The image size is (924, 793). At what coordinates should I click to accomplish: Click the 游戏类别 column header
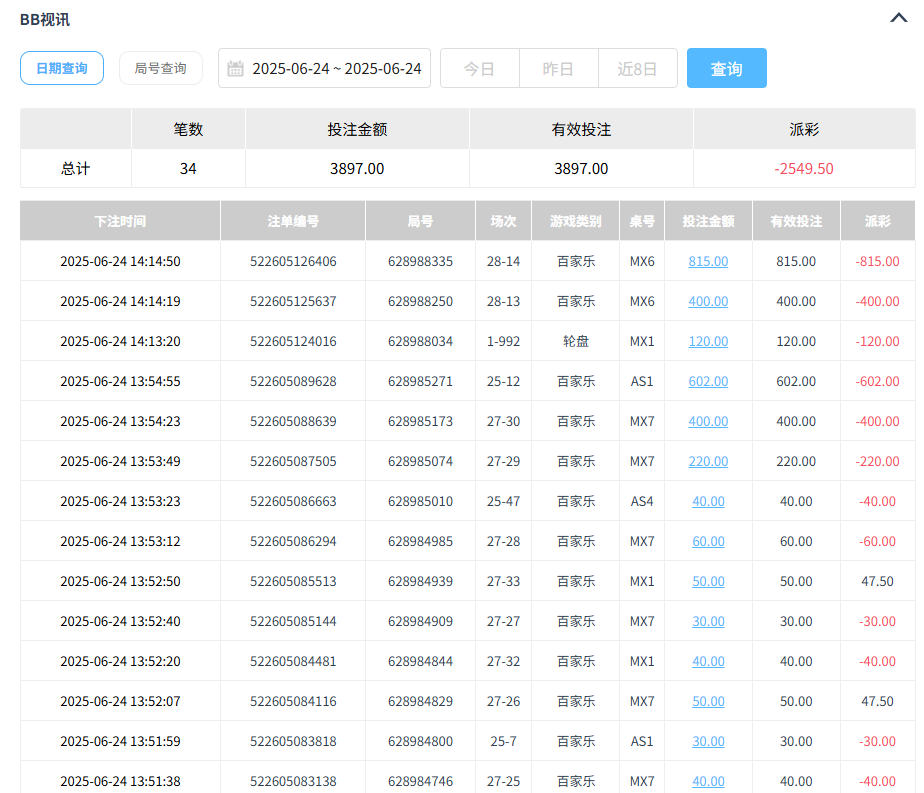click(x=575, y=220)
